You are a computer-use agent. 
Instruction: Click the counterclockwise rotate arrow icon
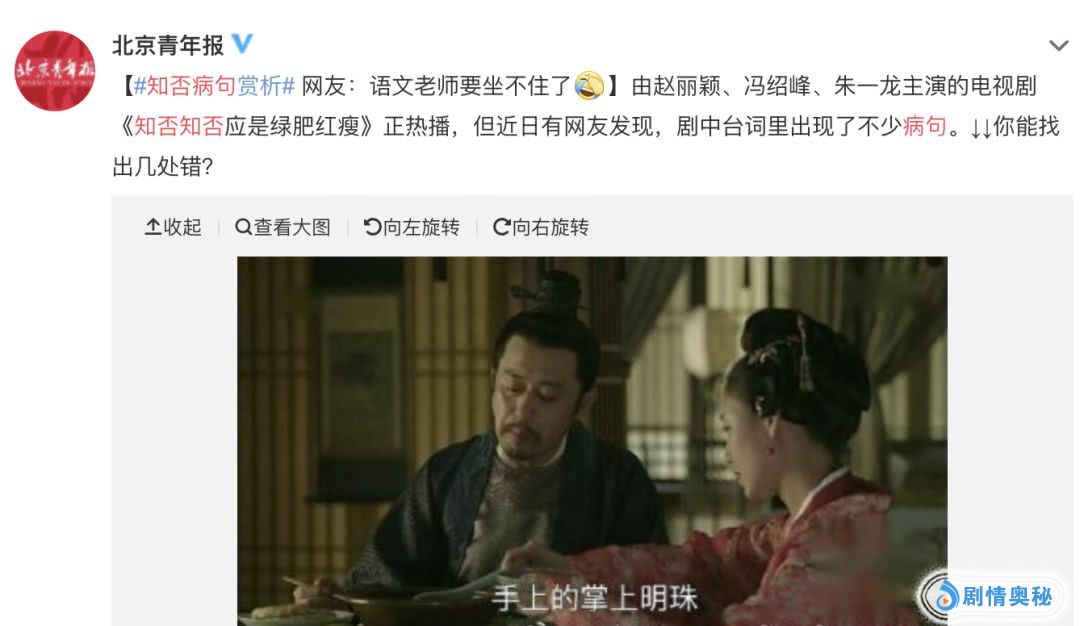coord(372,227)
